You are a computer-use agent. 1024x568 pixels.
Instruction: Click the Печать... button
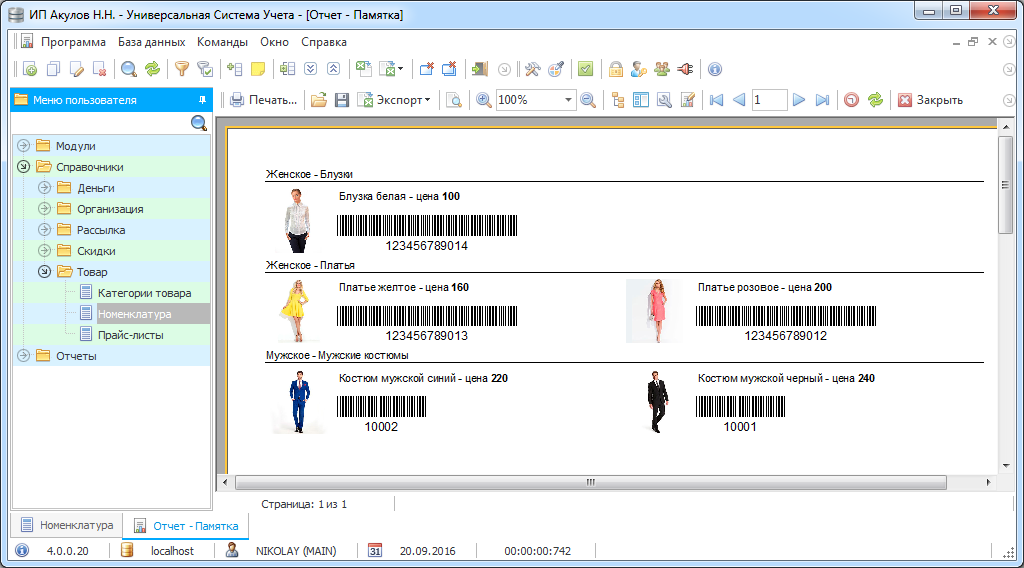coord(264,100)
